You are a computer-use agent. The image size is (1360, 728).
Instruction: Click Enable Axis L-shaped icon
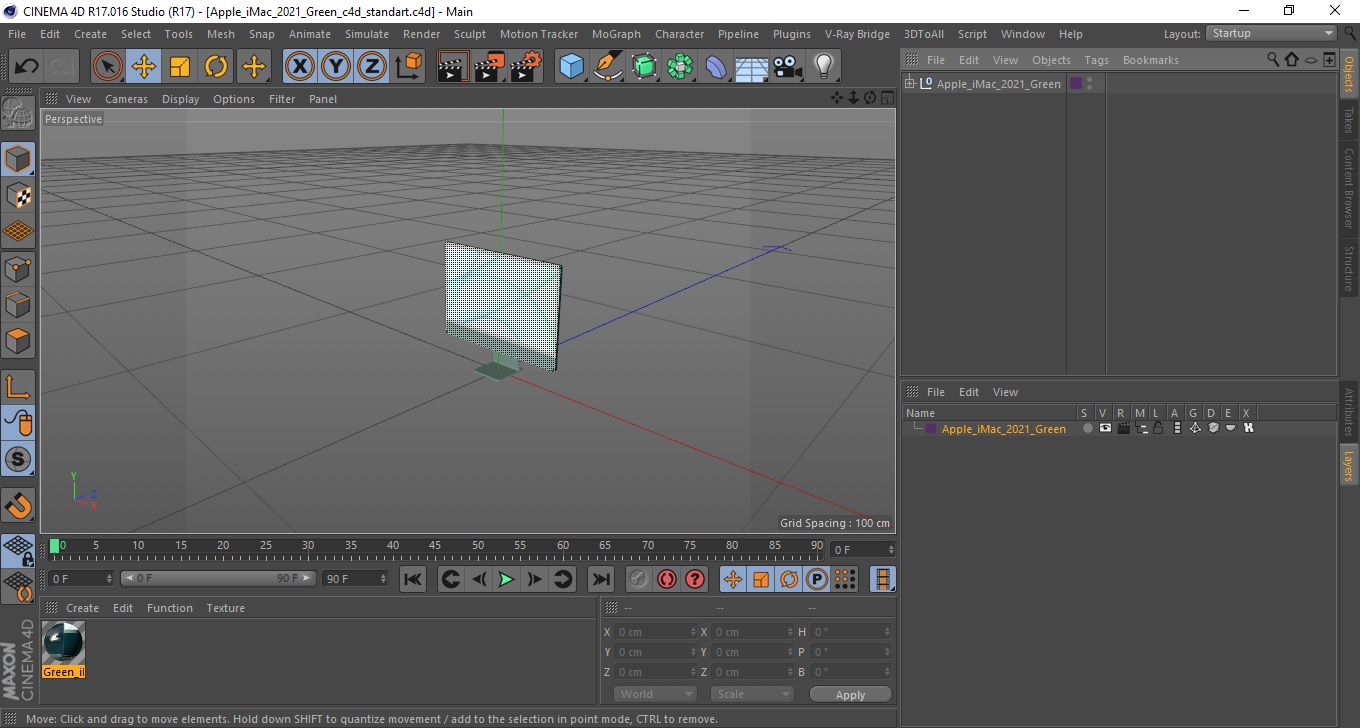coord(18,386)
